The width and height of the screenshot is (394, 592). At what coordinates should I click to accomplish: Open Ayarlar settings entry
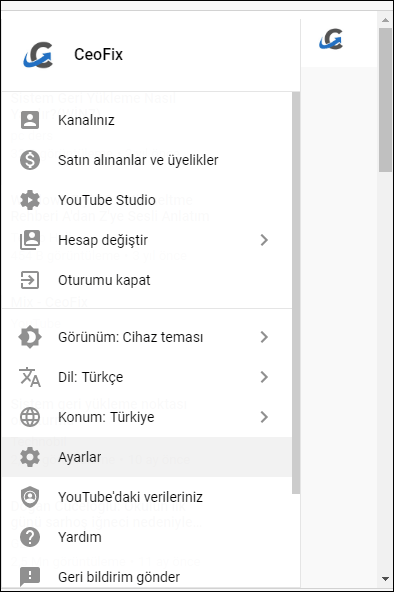point(147,457)
